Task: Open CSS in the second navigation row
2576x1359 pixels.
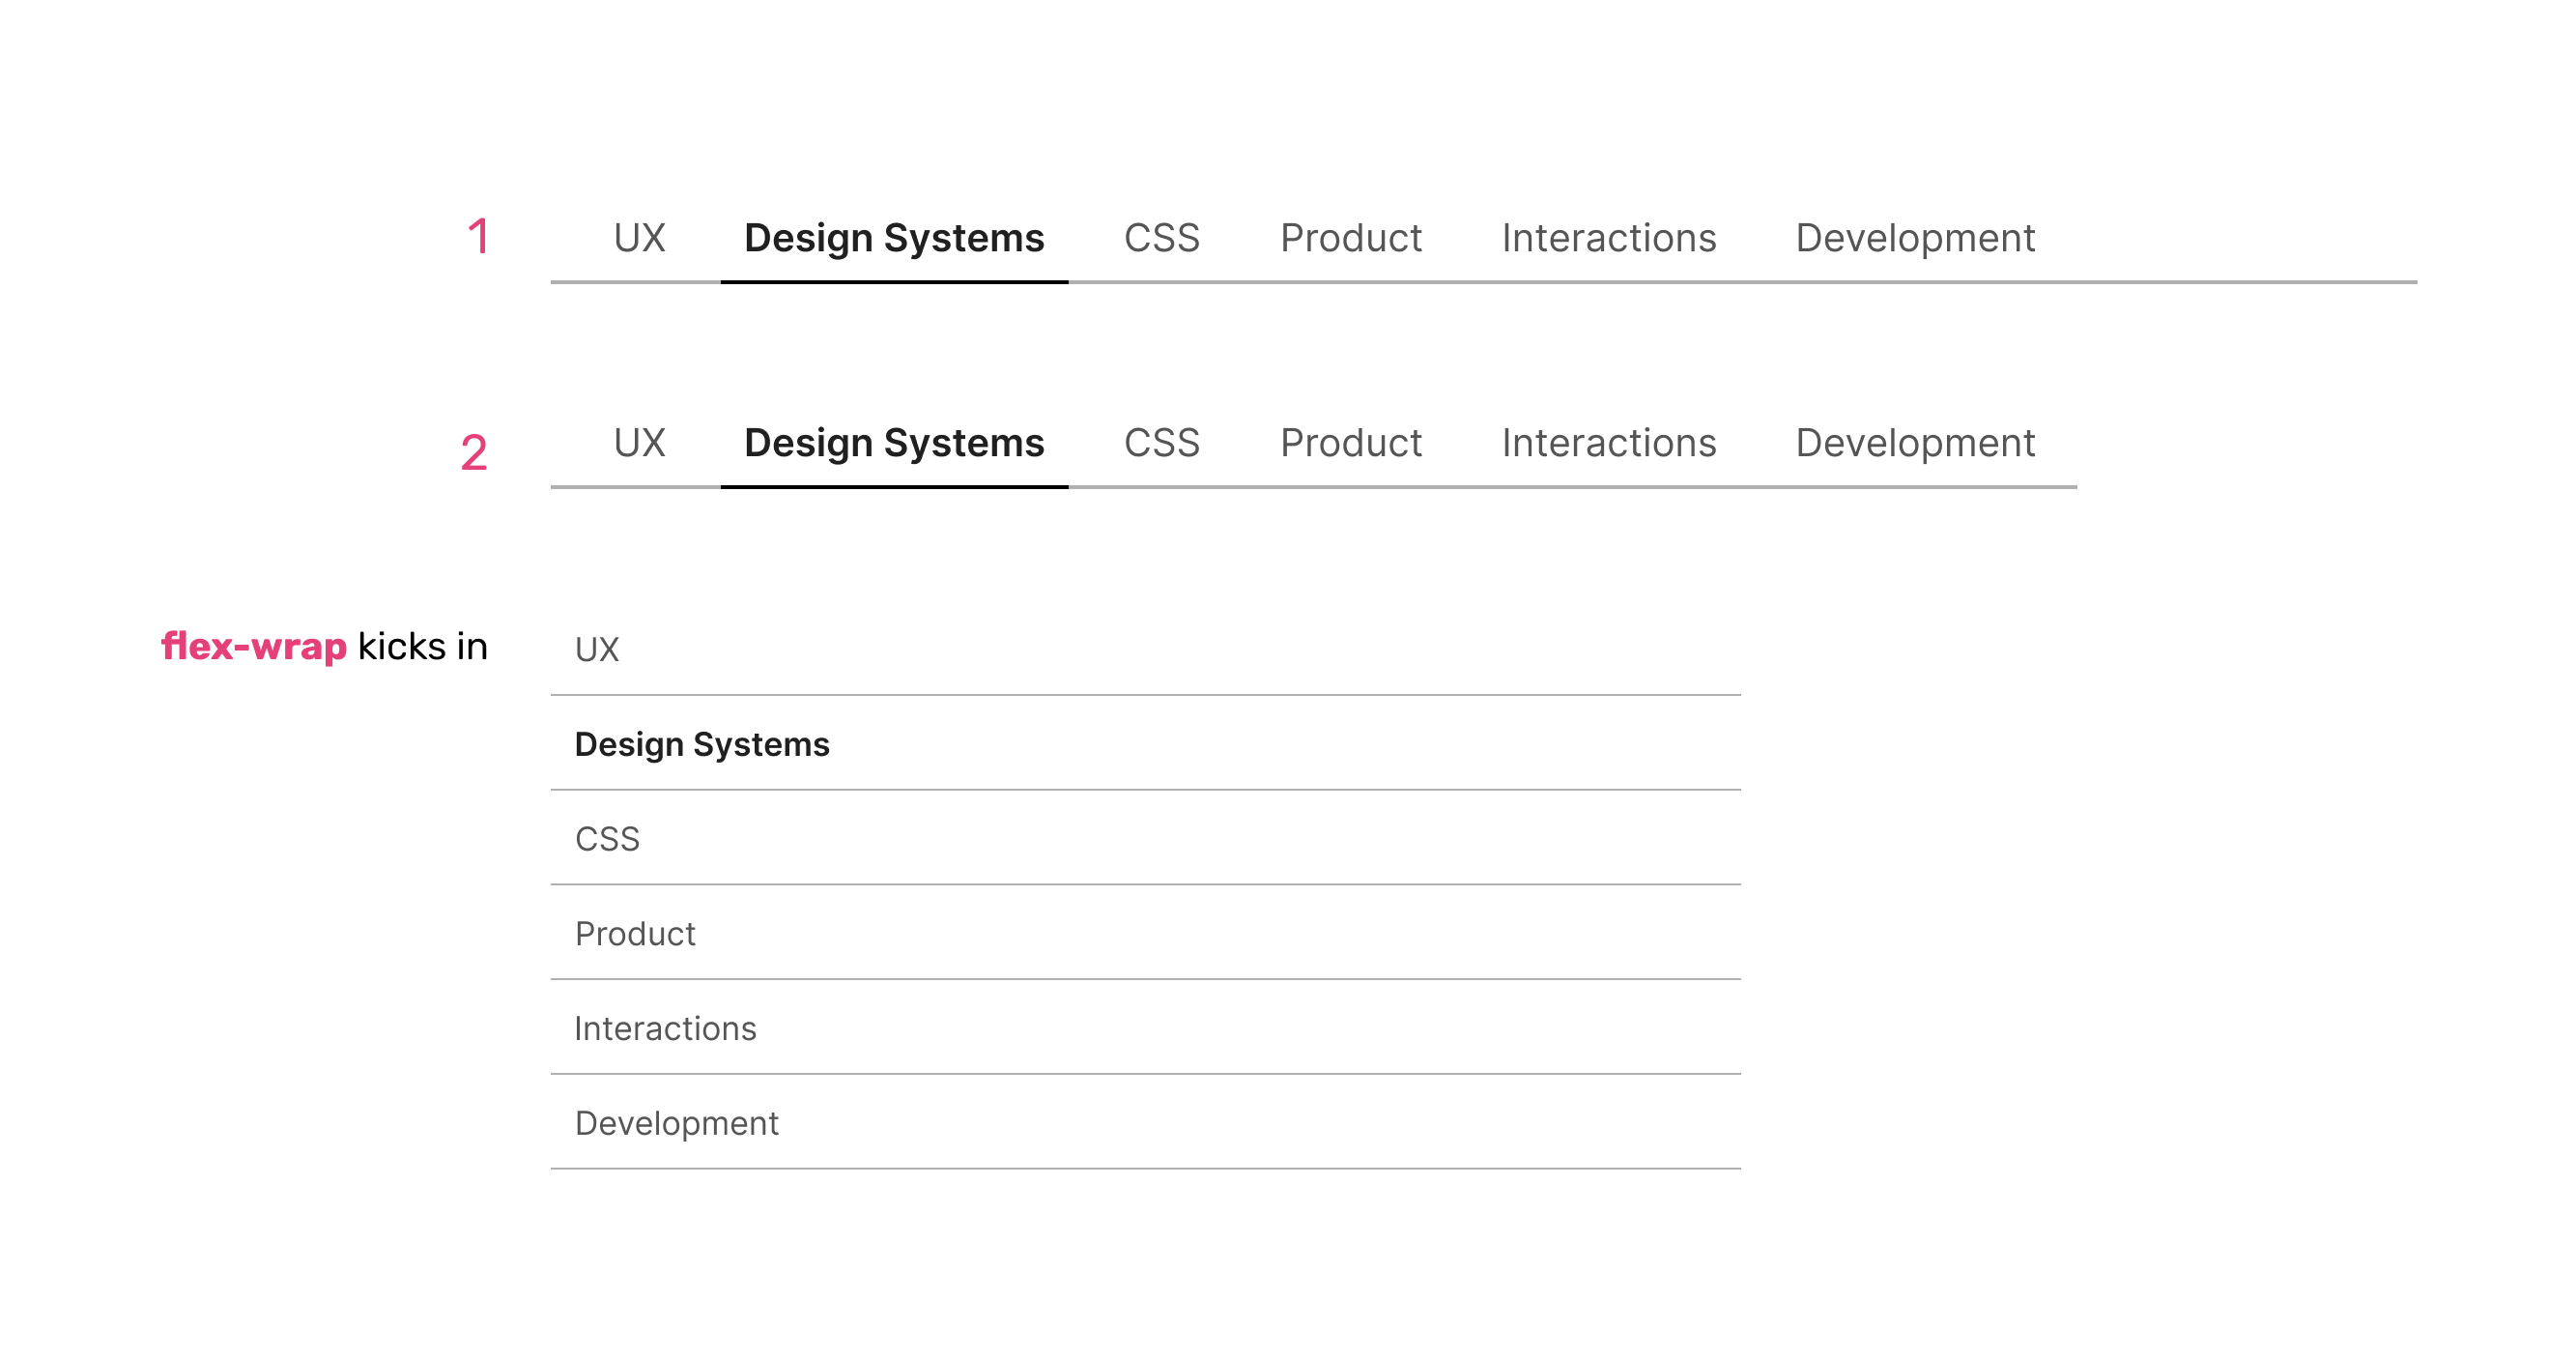Action: tap(1163, 443)
